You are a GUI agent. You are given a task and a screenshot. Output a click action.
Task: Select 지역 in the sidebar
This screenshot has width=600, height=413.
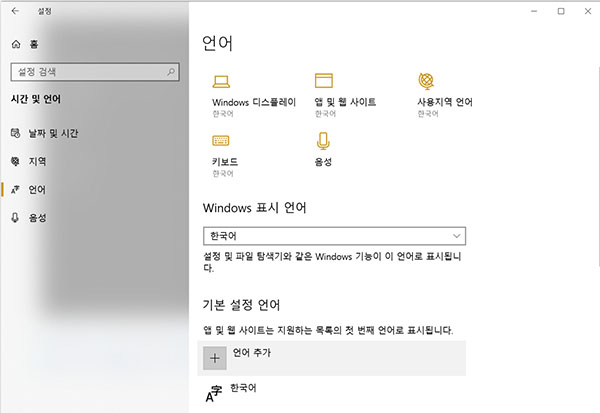[38, 162]
